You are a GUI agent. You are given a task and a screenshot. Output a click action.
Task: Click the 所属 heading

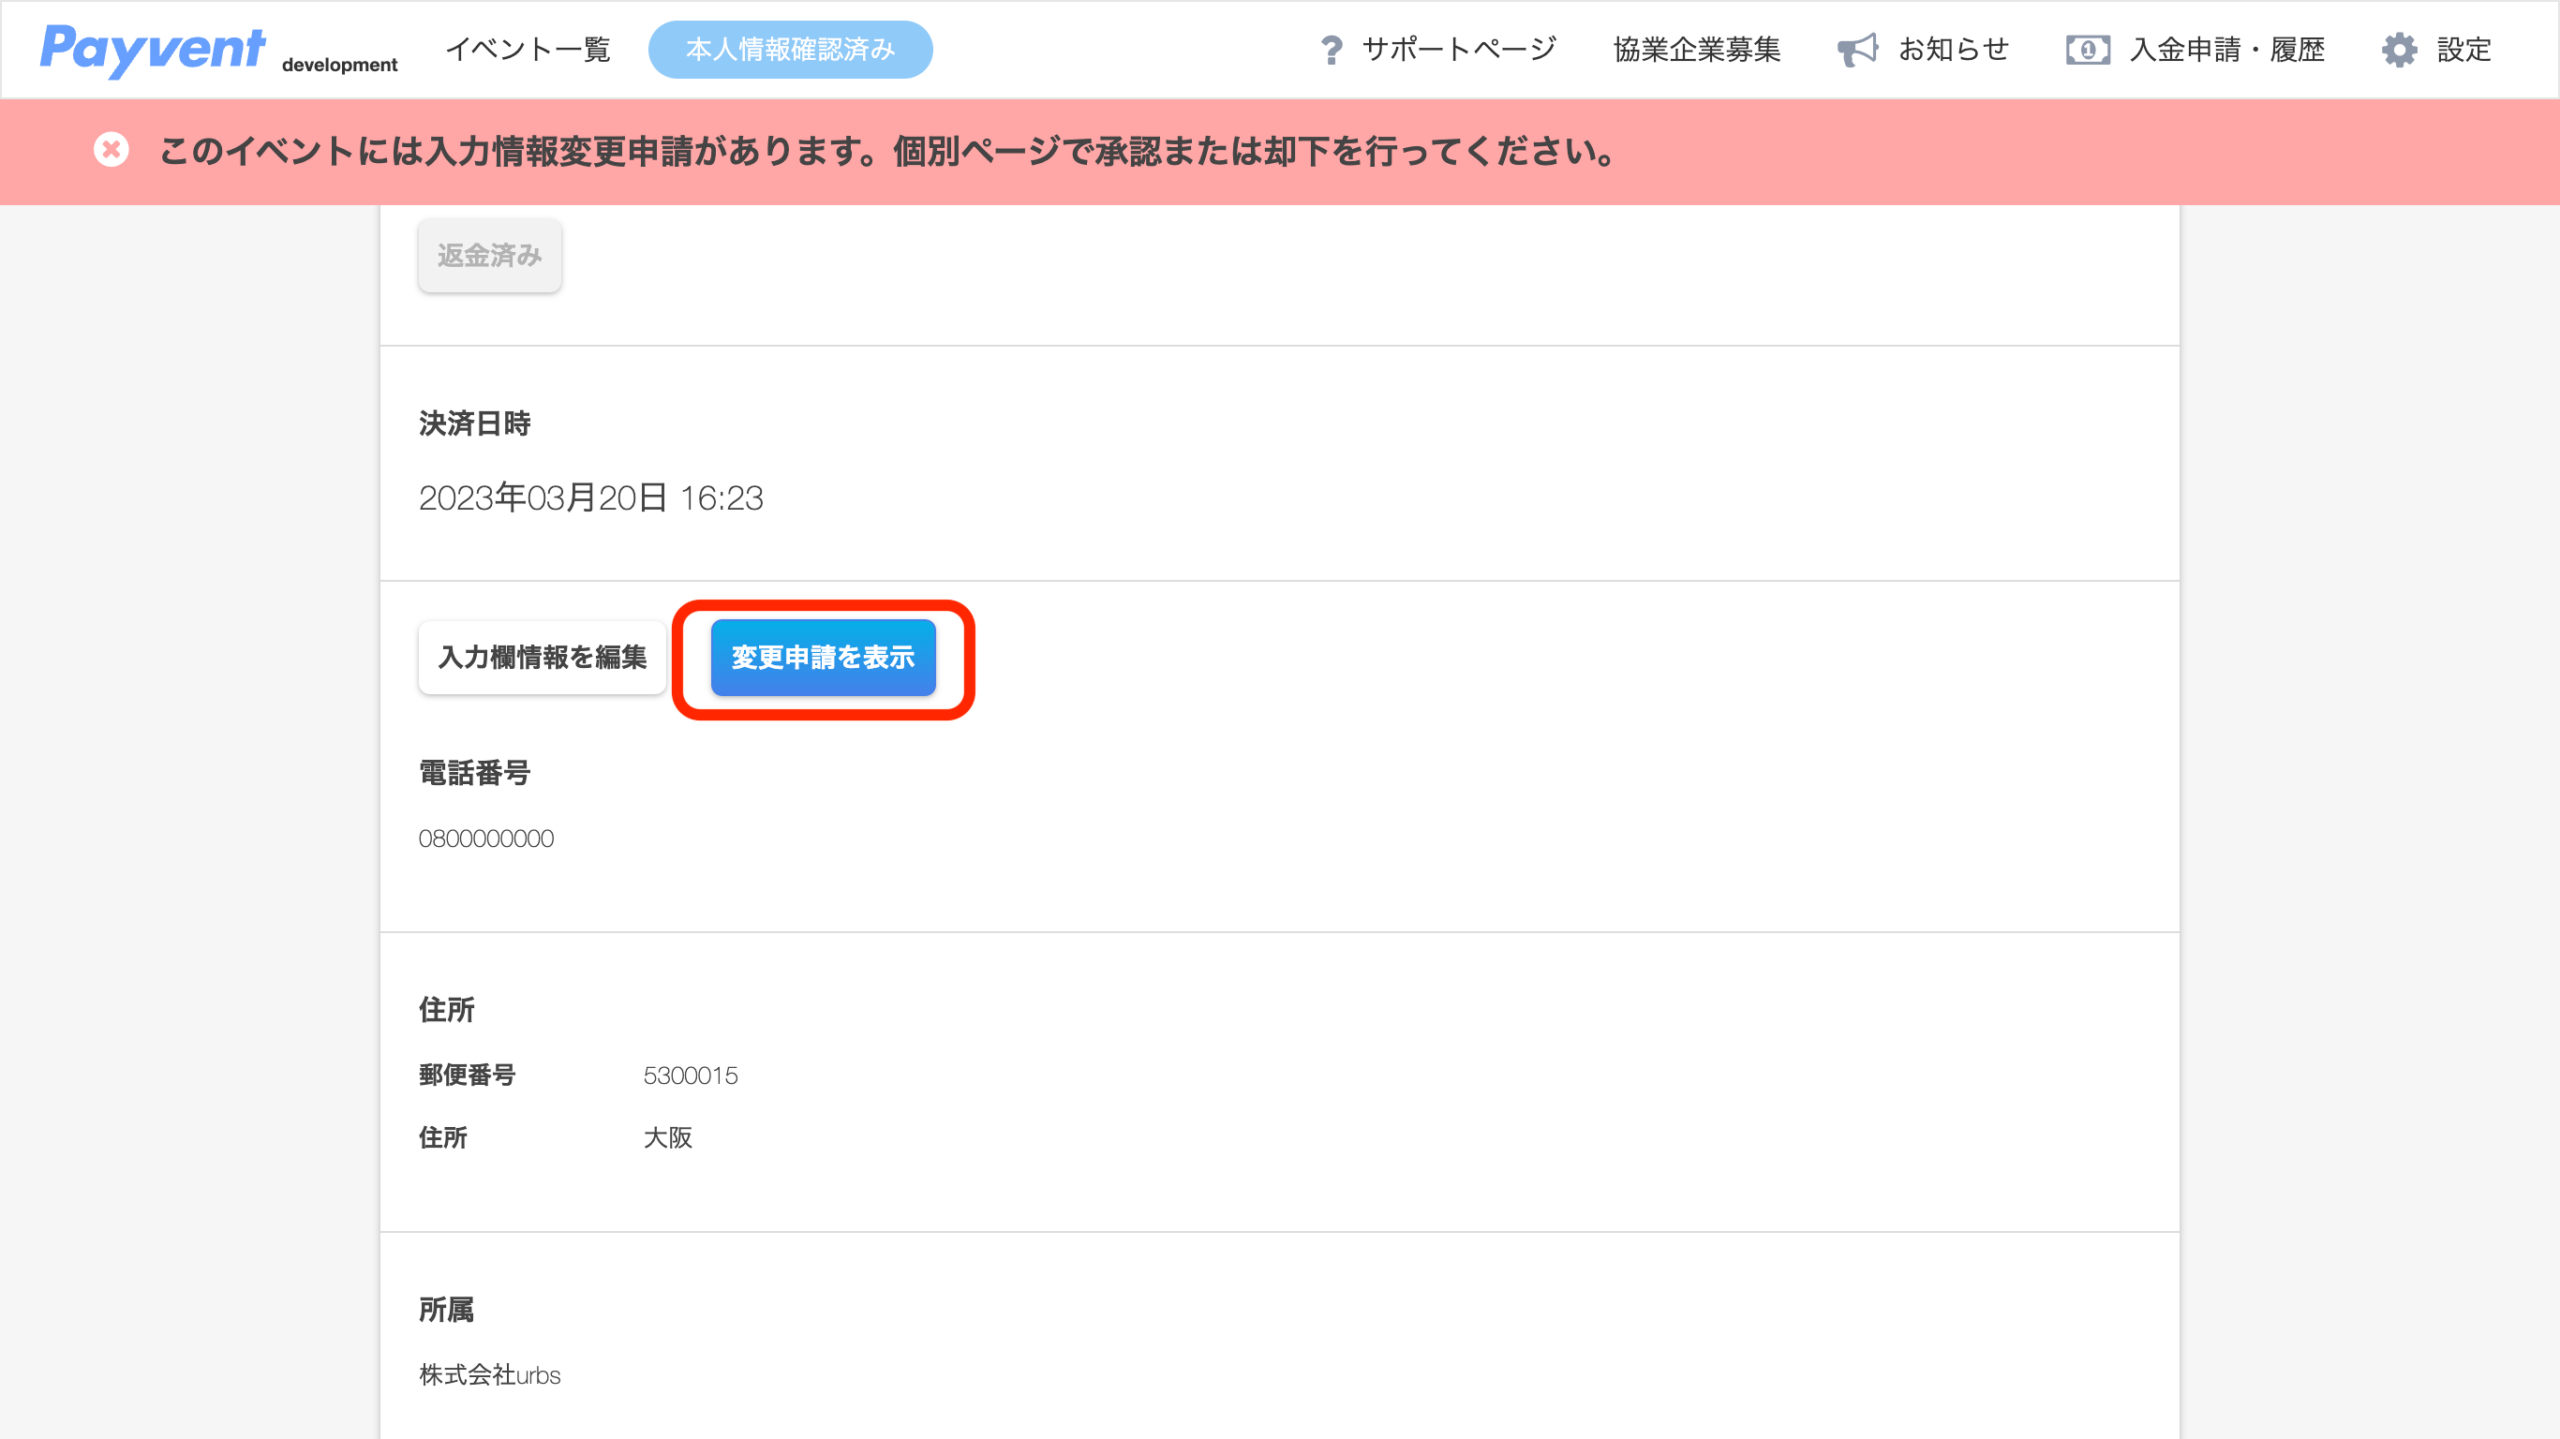pyautogui.click(x=446, y=1310)
